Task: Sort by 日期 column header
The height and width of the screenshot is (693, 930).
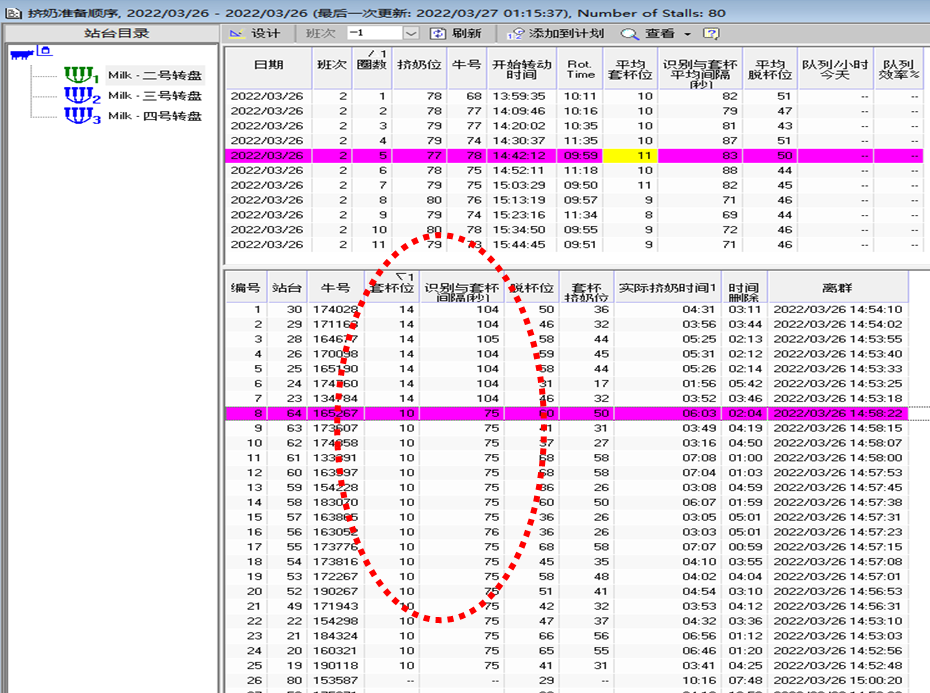Action: tap(269, 68)
